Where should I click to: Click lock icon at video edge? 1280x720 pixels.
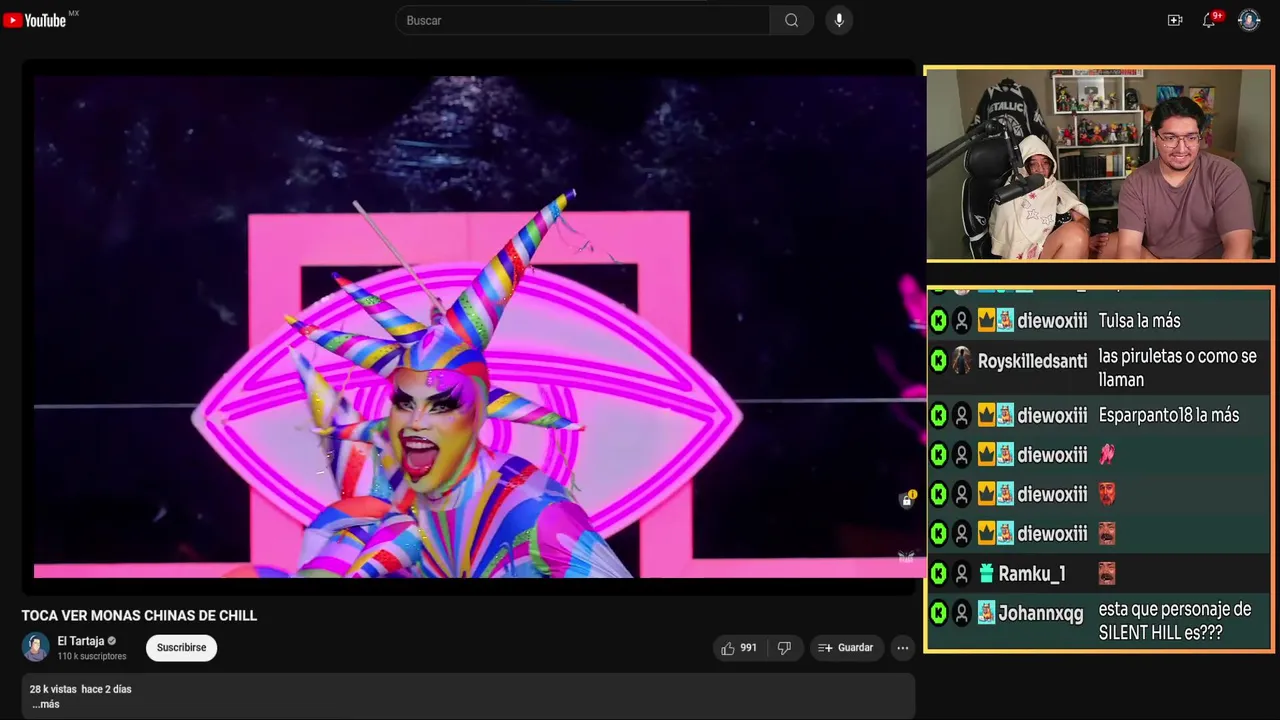pyautogui.click(x=907, y=500)
